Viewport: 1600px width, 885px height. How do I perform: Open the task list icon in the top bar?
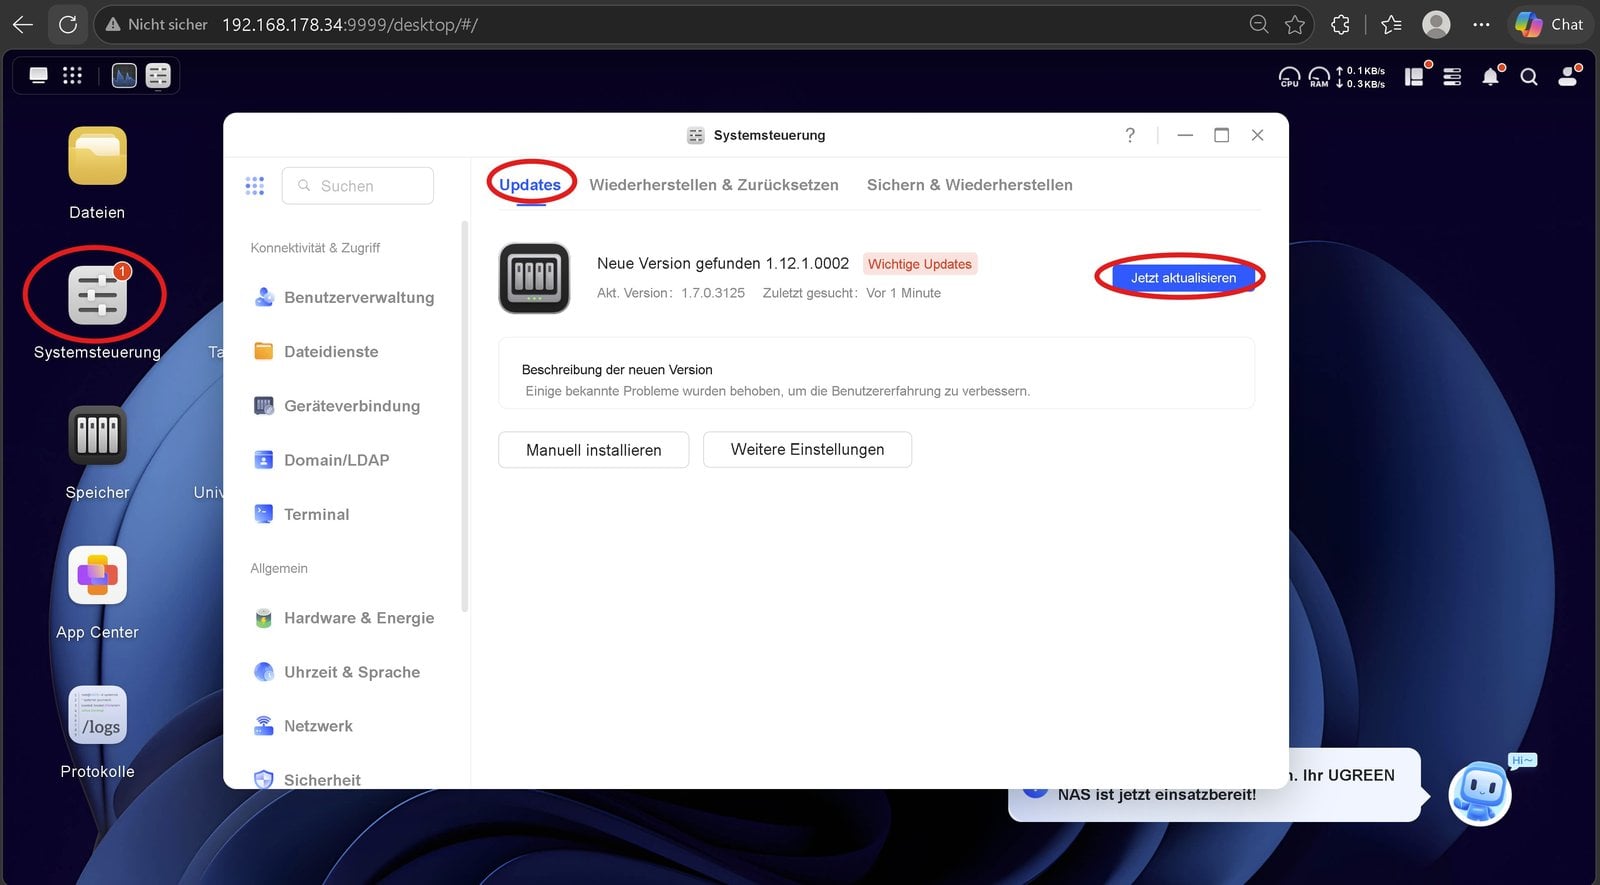click(x=1452, y=76)
